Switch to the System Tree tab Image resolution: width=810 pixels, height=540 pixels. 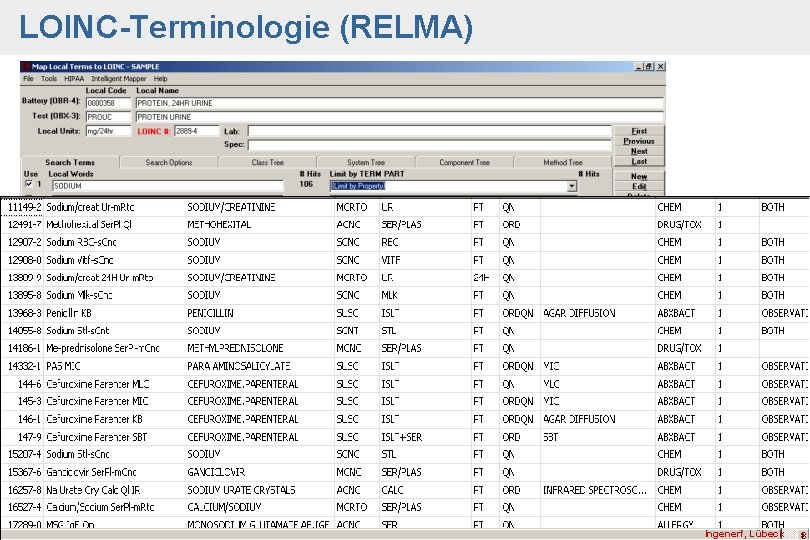pos(366,162)
